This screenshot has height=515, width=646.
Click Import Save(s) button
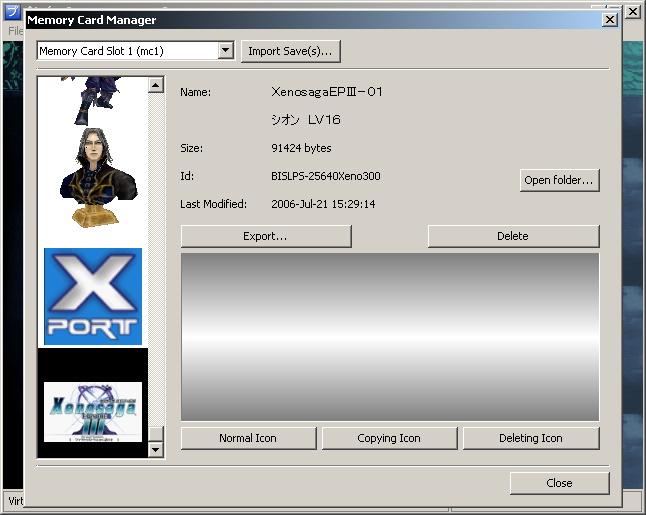tap(292, 51)
